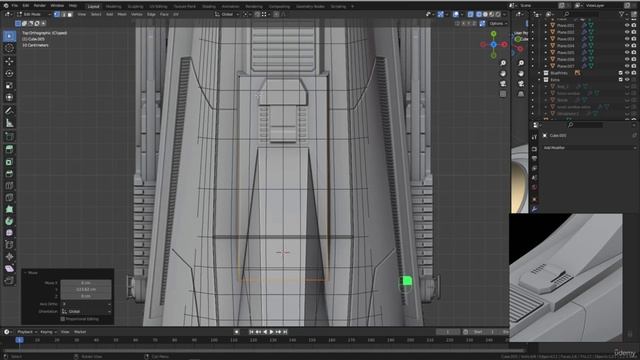Select the Shrink/Fatten tool
This screenshot has width=640, height=360.
click(9, 256)
